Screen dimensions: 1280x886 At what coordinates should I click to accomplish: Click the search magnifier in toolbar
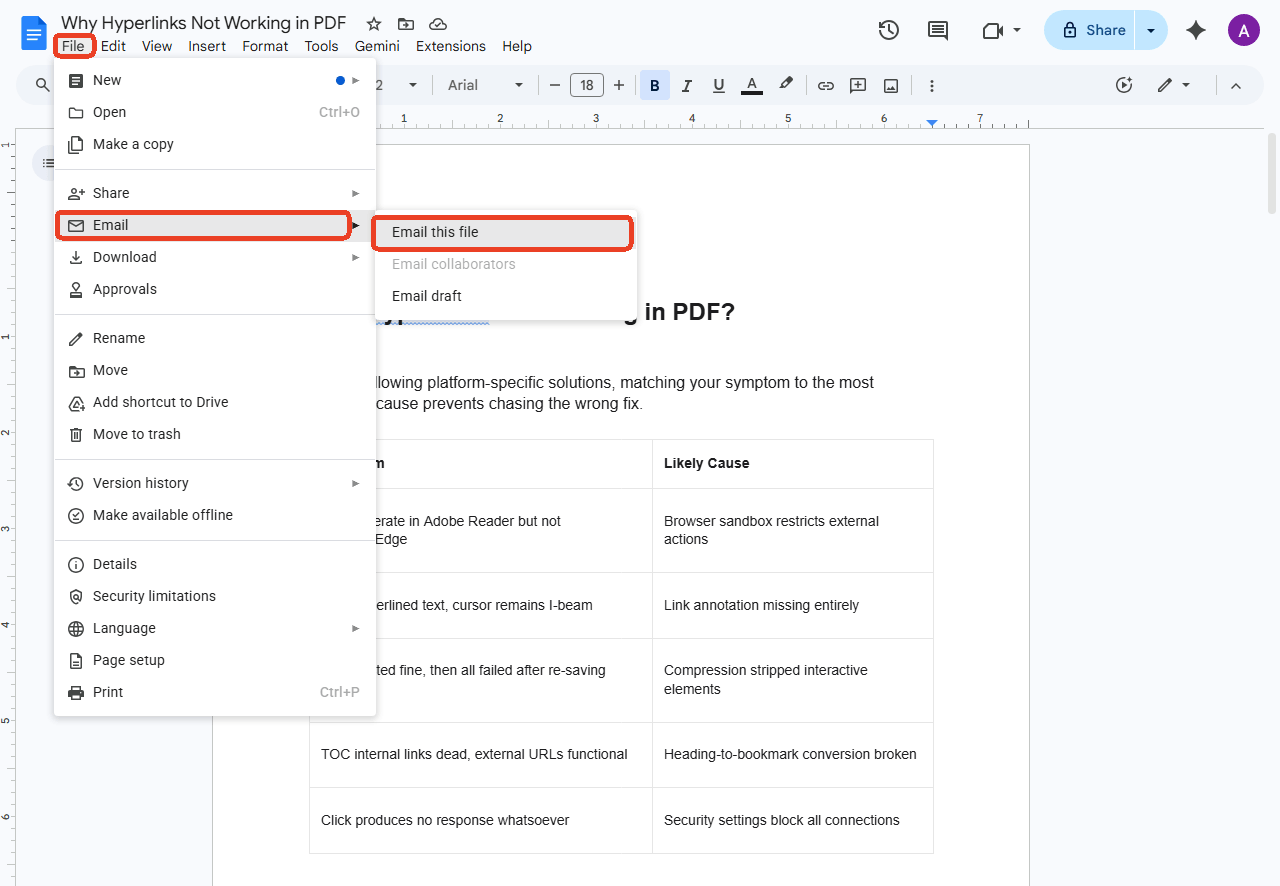(42, 85)
